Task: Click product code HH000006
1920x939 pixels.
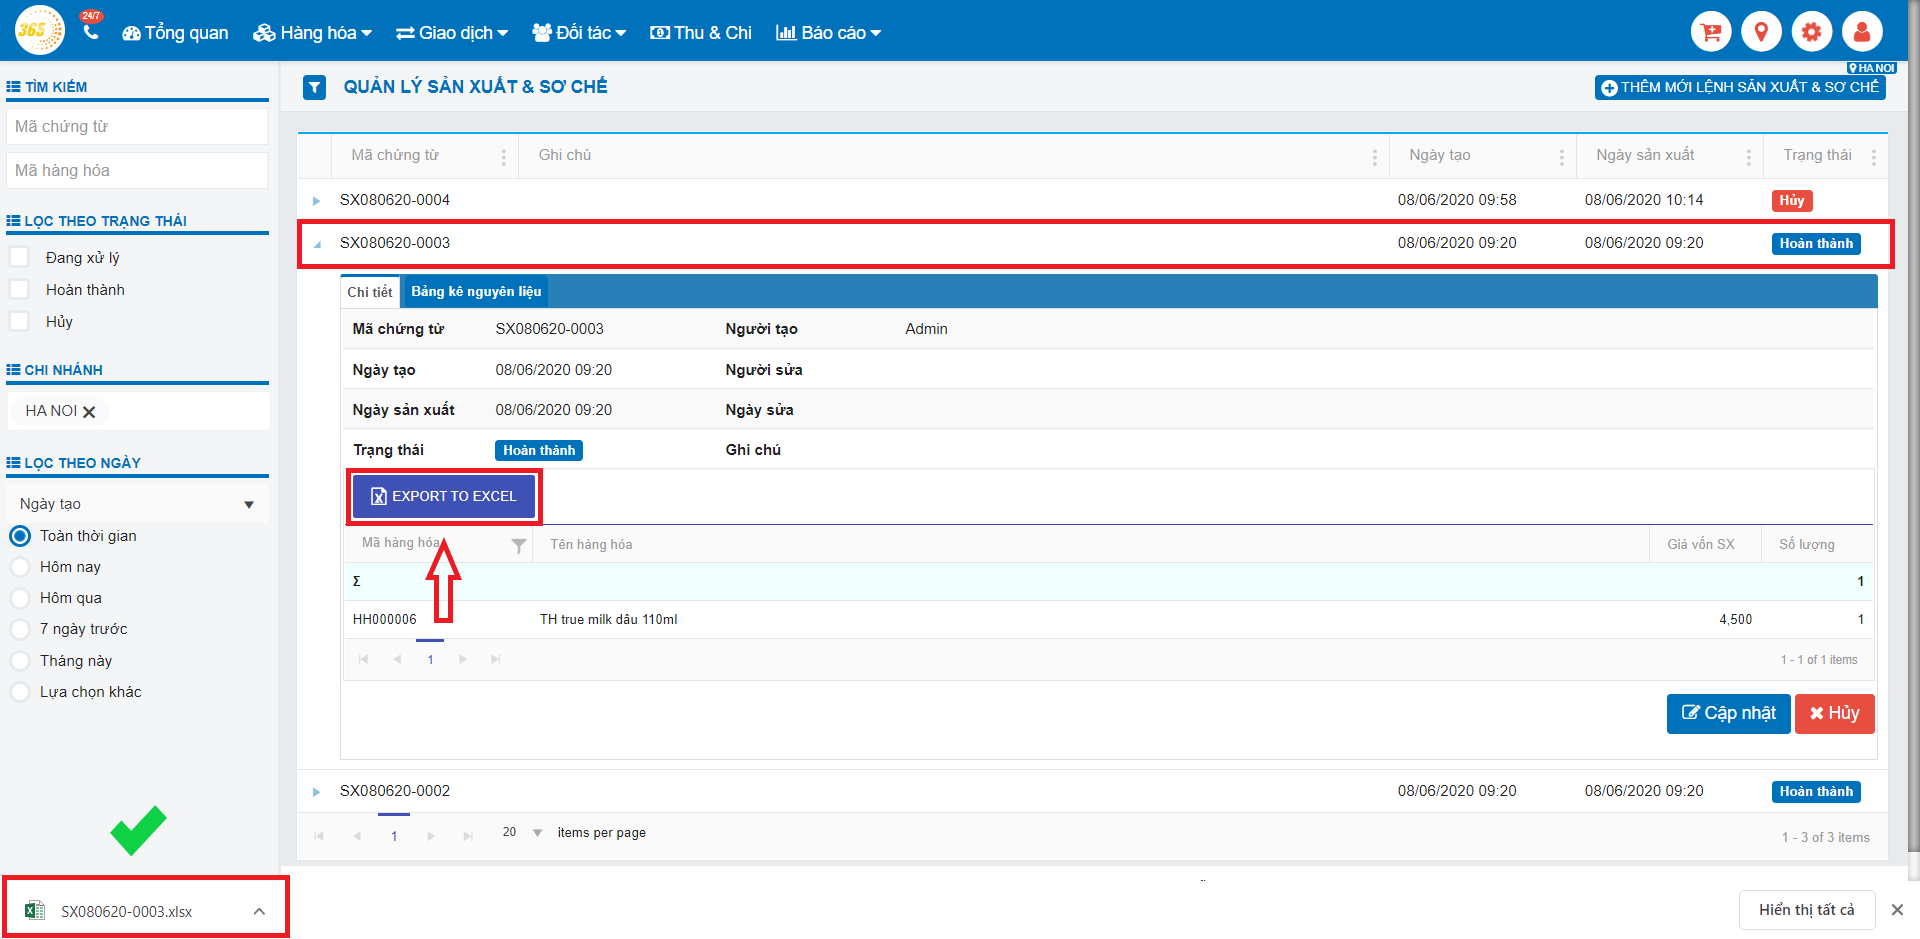Action: click(385, 620)
